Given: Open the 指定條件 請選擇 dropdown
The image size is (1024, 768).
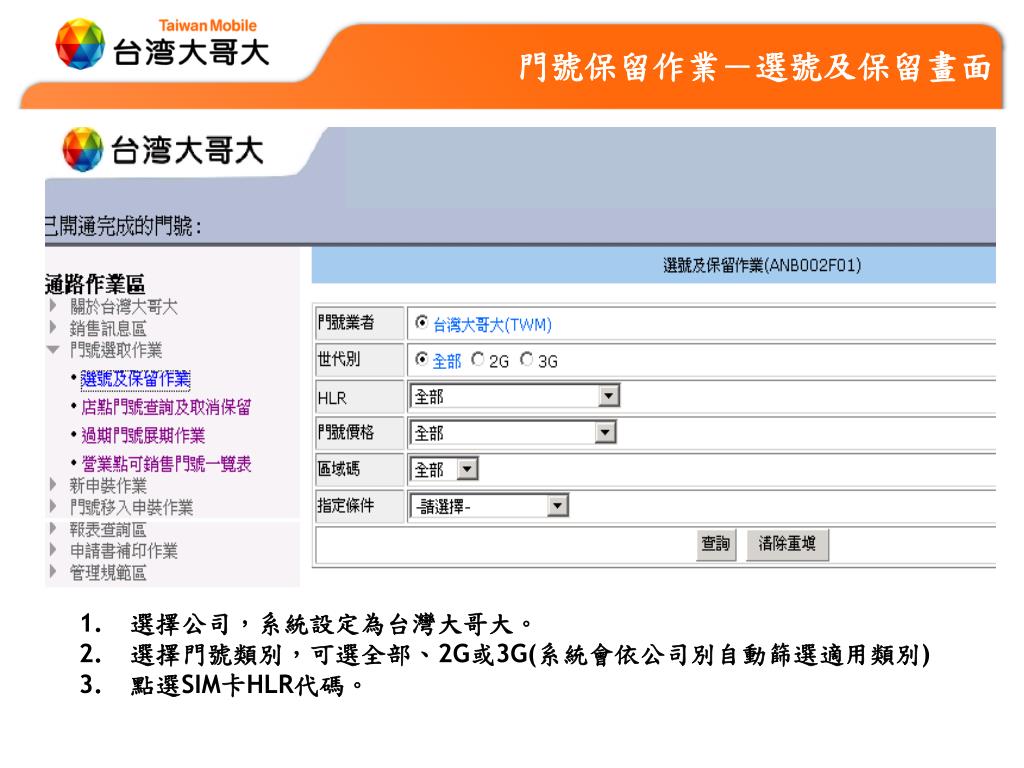Looking at the screenshot, I should click(489, 505).
